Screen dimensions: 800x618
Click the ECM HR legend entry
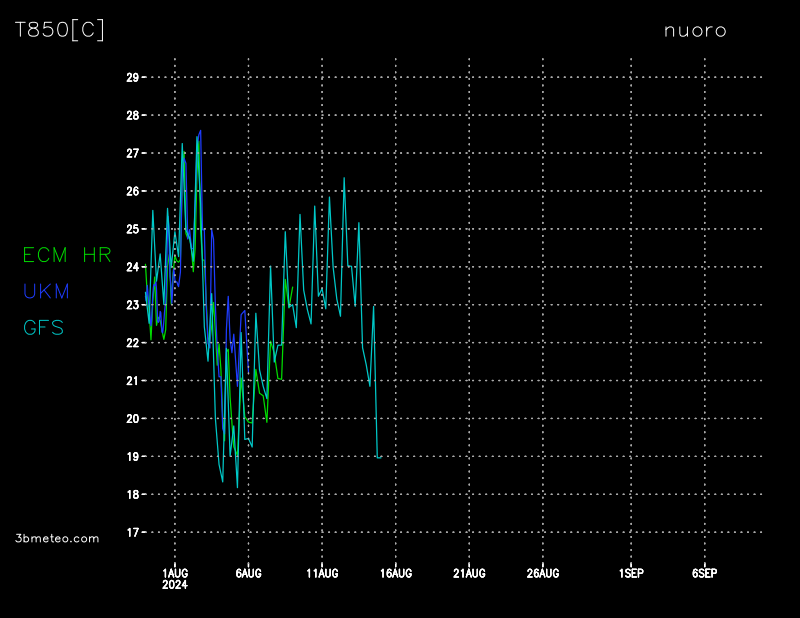pyautogui.click(x=67, y=255)
